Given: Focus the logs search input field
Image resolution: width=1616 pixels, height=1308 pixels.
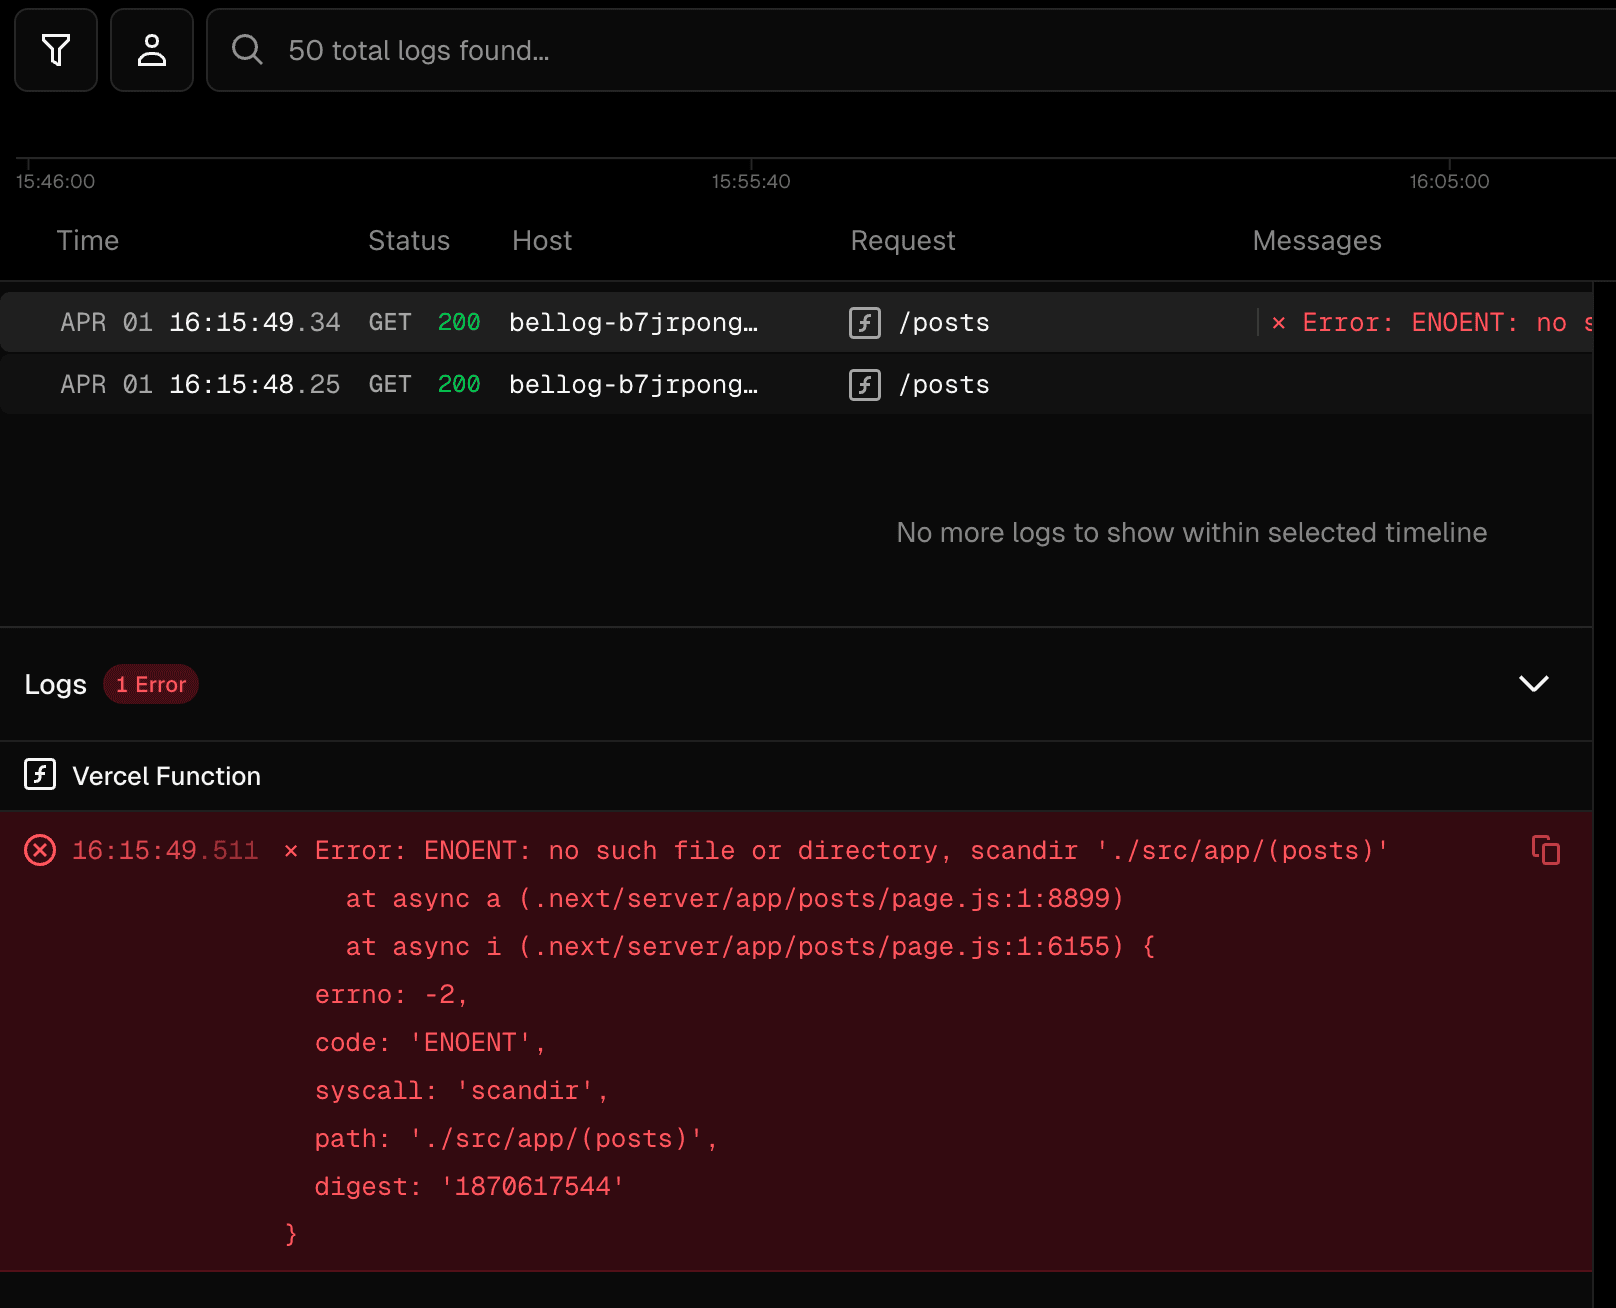Looking at the screenshot, I should point(911,50).
